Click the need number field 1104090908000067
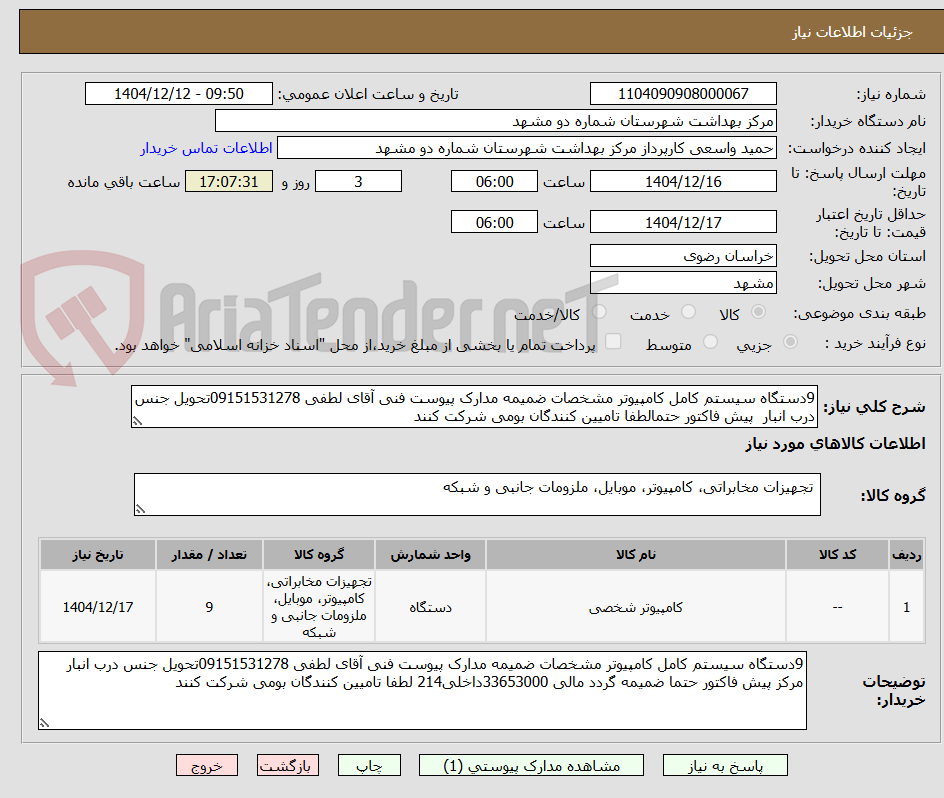 [x=683, y=94]
